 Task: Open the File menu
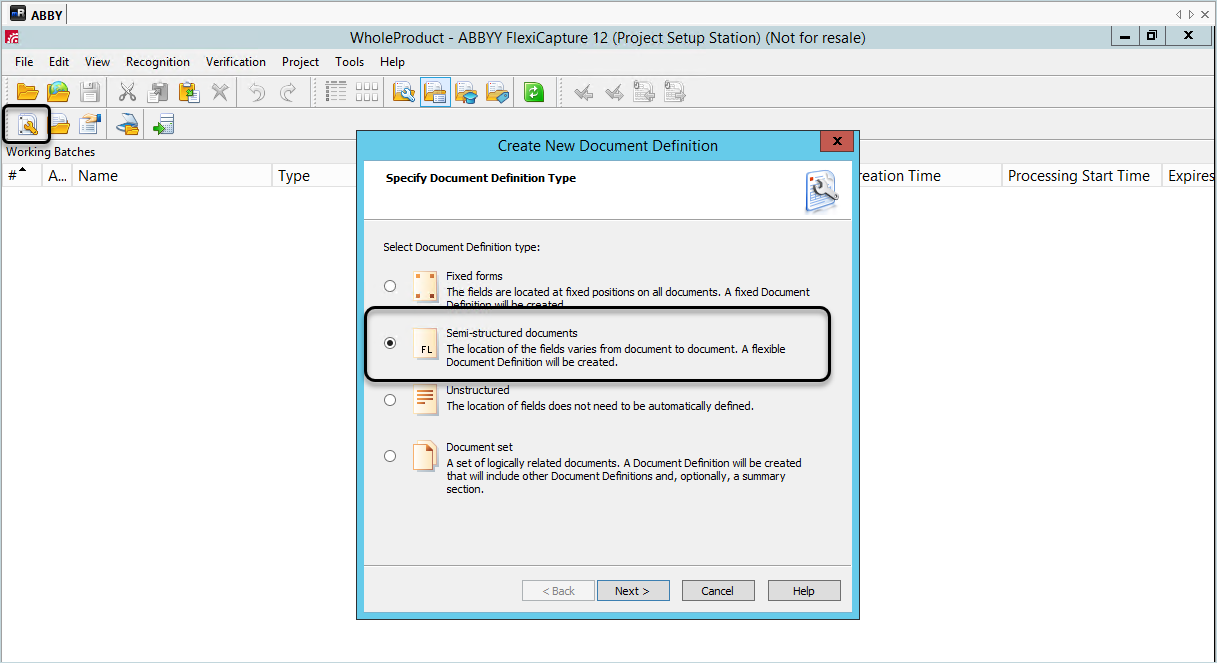click(x=24, y=62)
